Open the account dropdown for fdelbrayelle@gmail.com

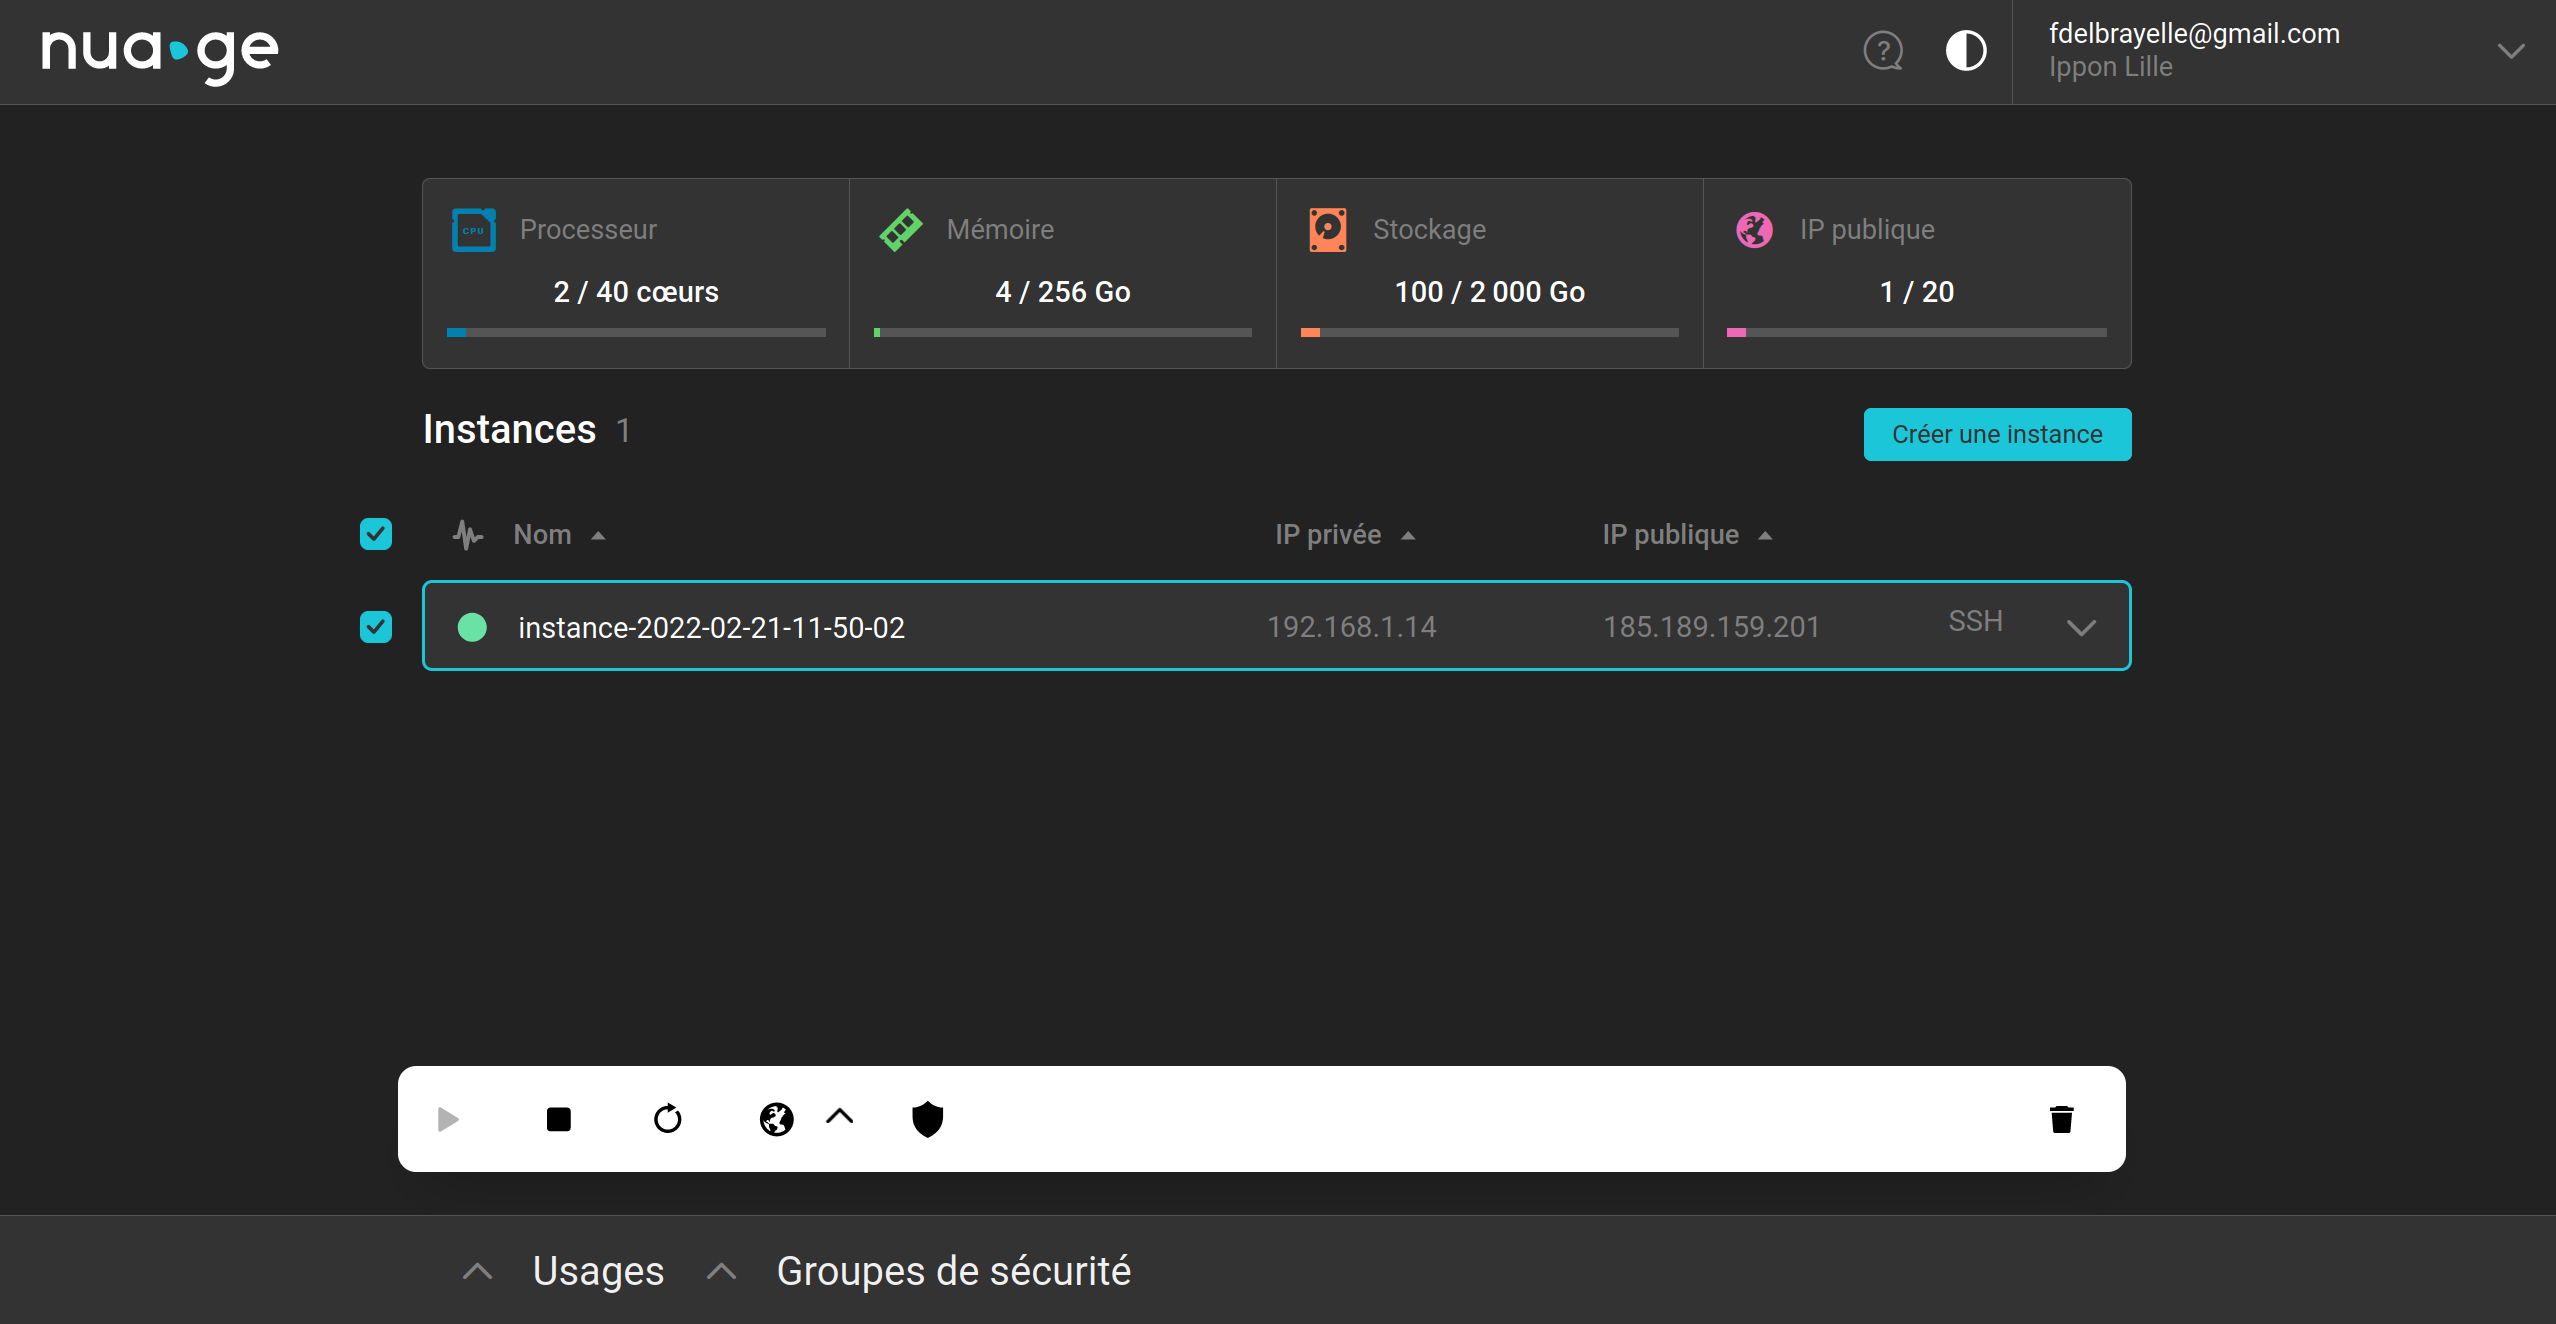pyautogui.click(x=2513, y=51)
